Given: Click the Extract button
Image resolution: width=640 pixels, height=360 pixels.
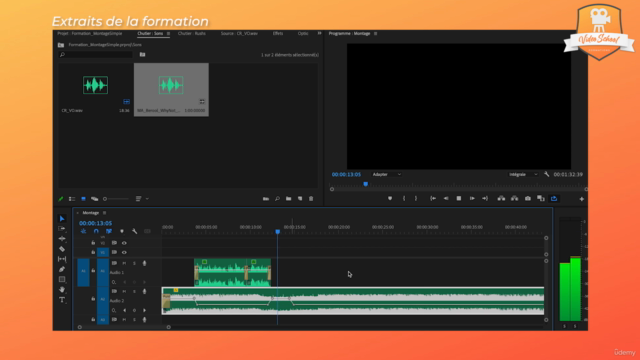Looking at the screenshot, I should [x=515, y=198].
